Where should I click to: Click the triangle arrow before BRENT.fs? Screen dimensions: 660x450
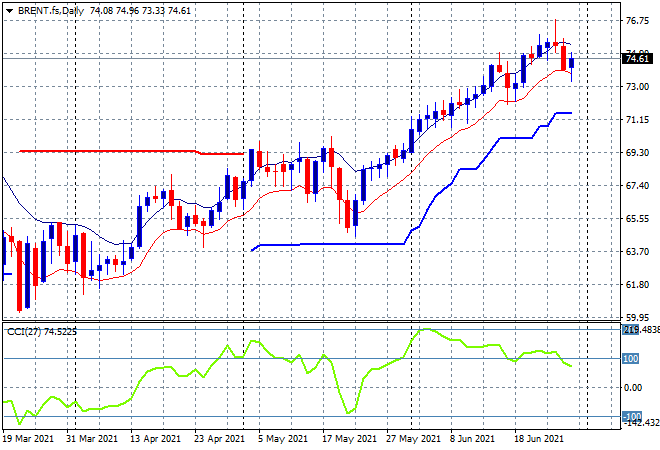(9, 11)
